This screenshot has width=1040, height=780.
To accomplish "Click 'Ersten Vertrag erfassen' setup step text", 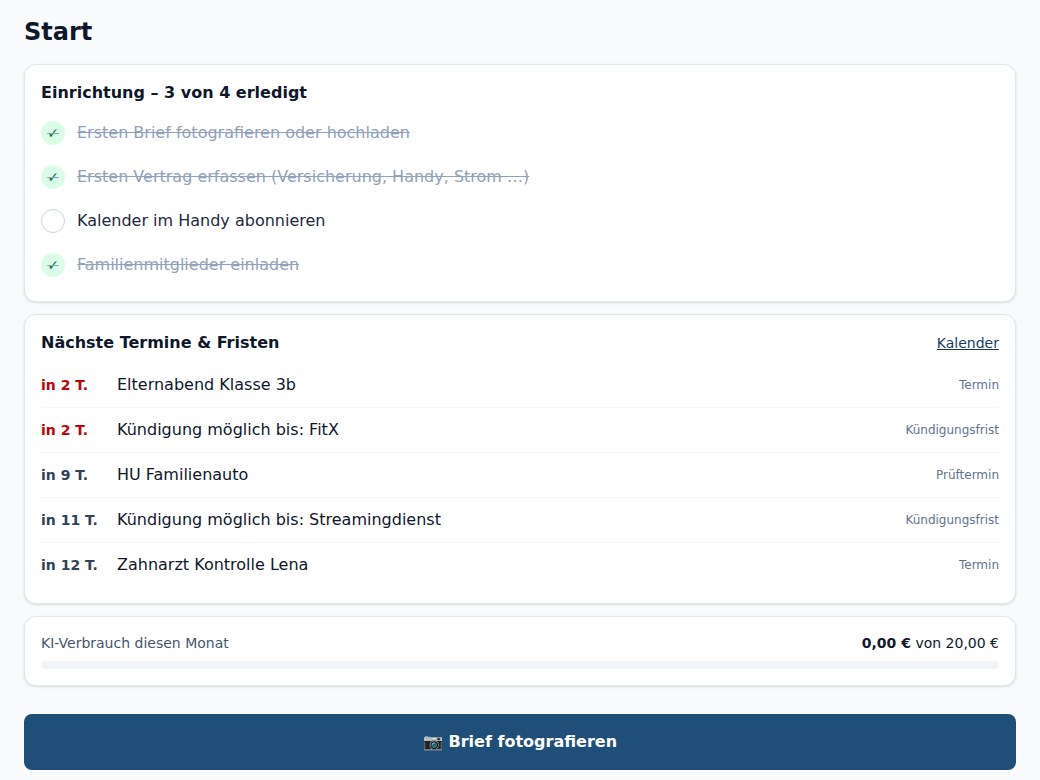I will tap(303, 176).
